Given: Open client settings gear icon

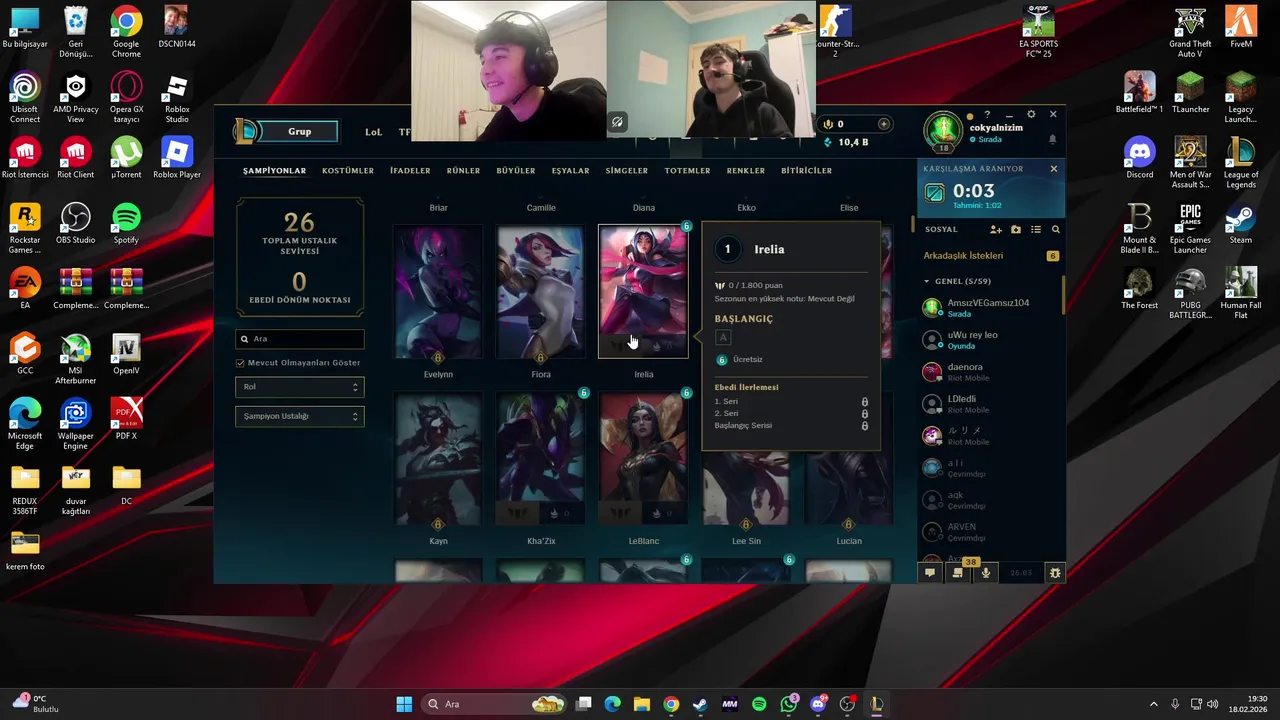Looking at the screenshot, I should point(1031,114).
